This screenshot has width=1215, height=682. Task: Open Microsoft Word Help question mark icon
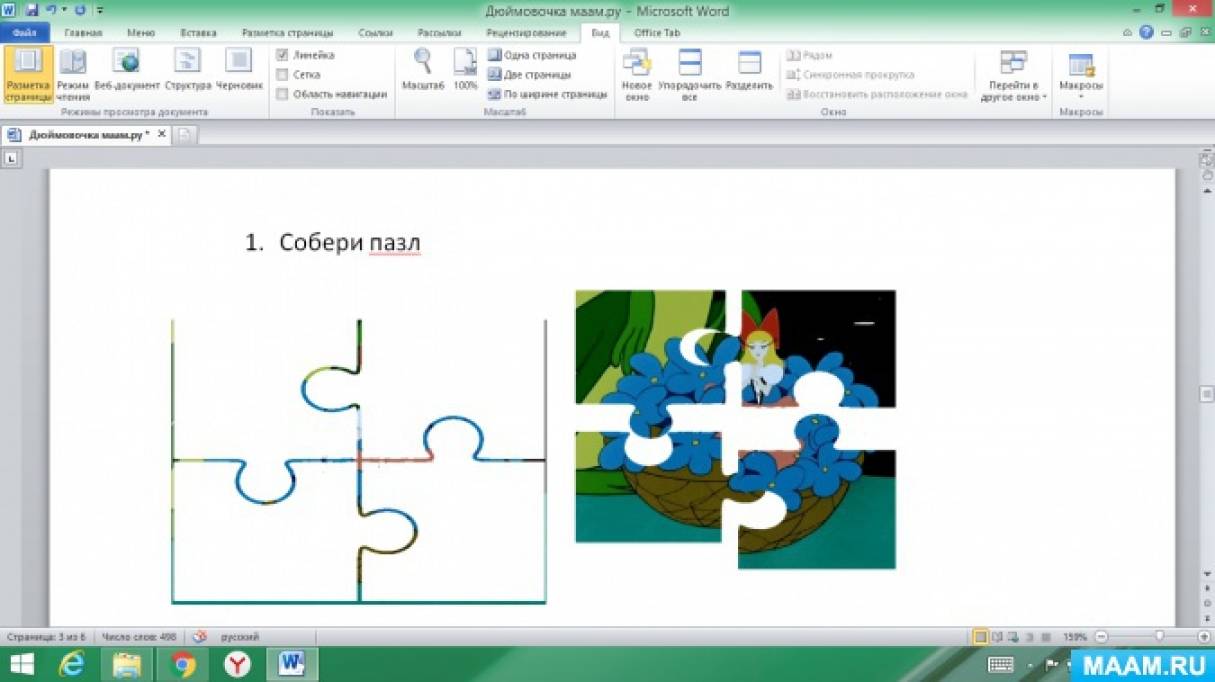1146,32
